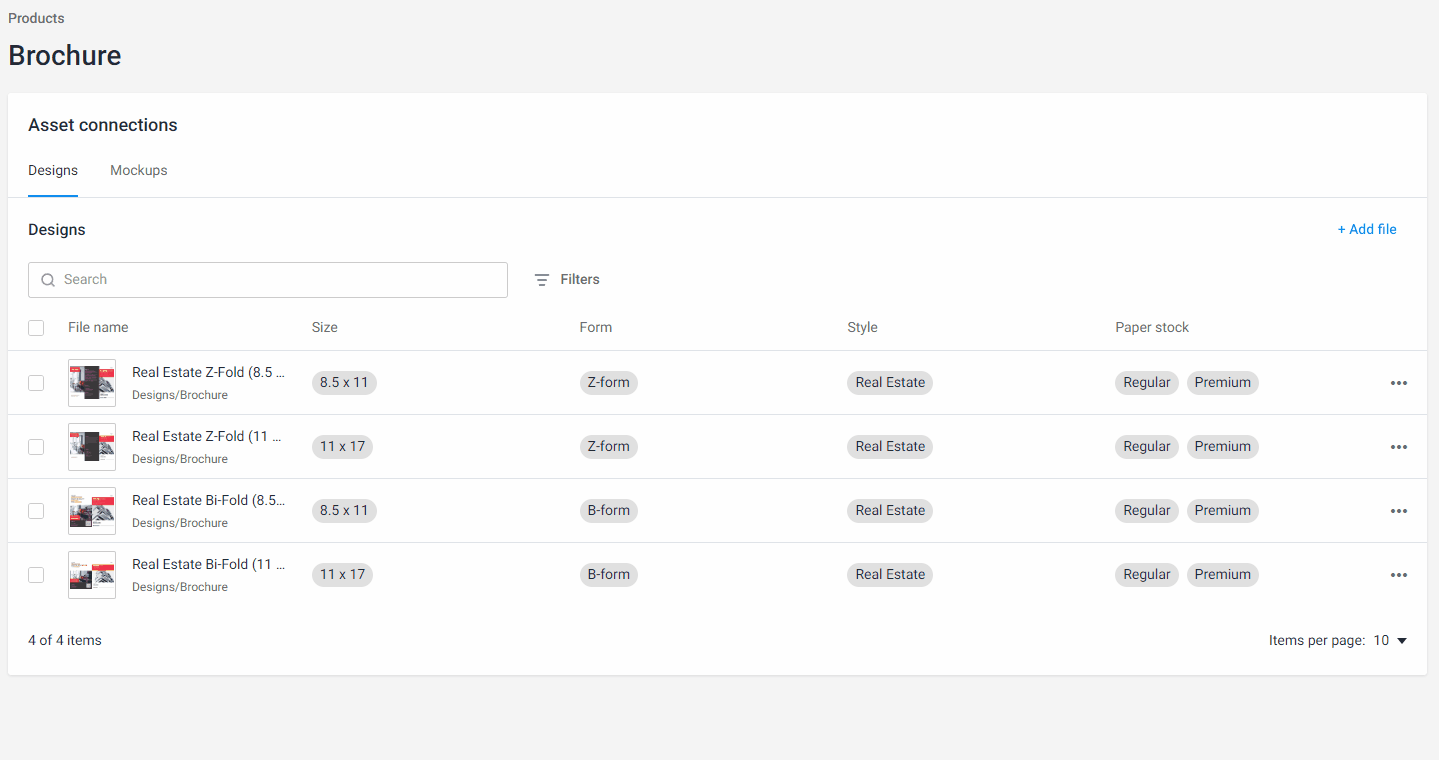1439x760 pixels.
Task: Click the Add file link
Action: [x=1366, y=229]
